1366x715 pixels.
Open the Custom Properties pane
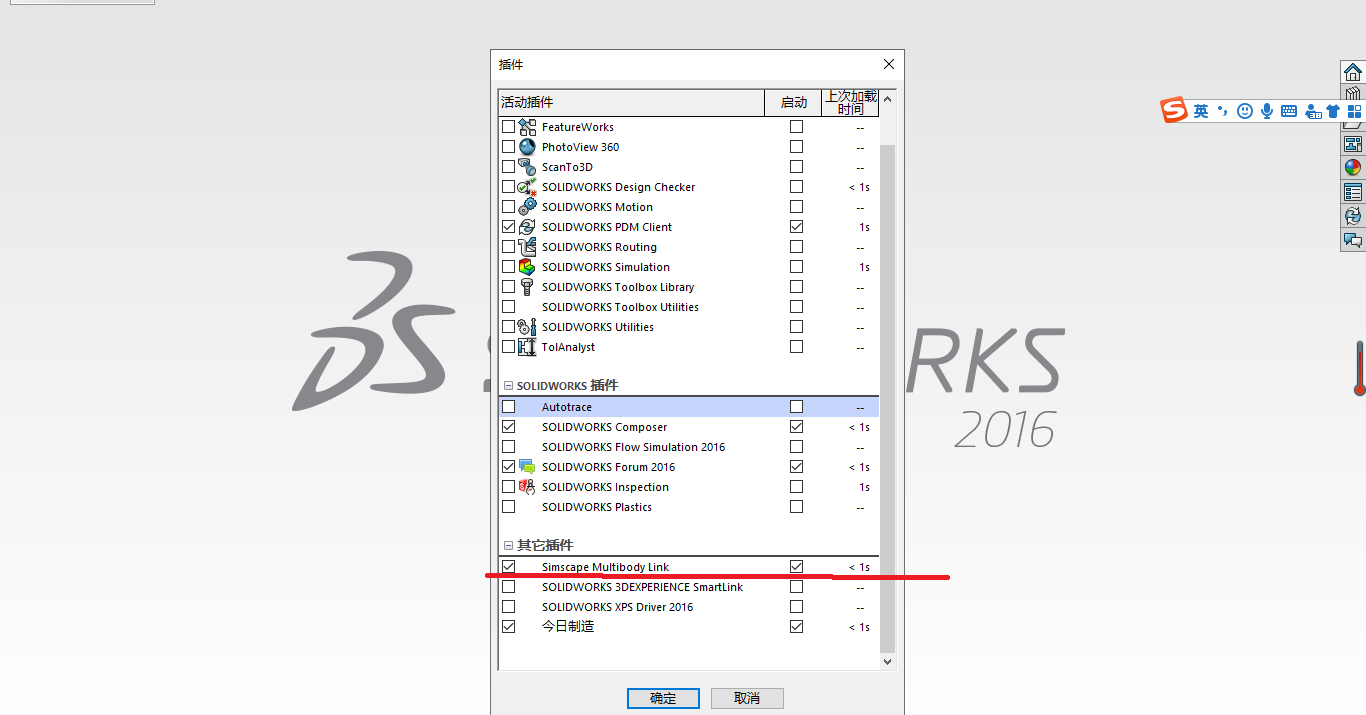click(x=1352, y=191)
